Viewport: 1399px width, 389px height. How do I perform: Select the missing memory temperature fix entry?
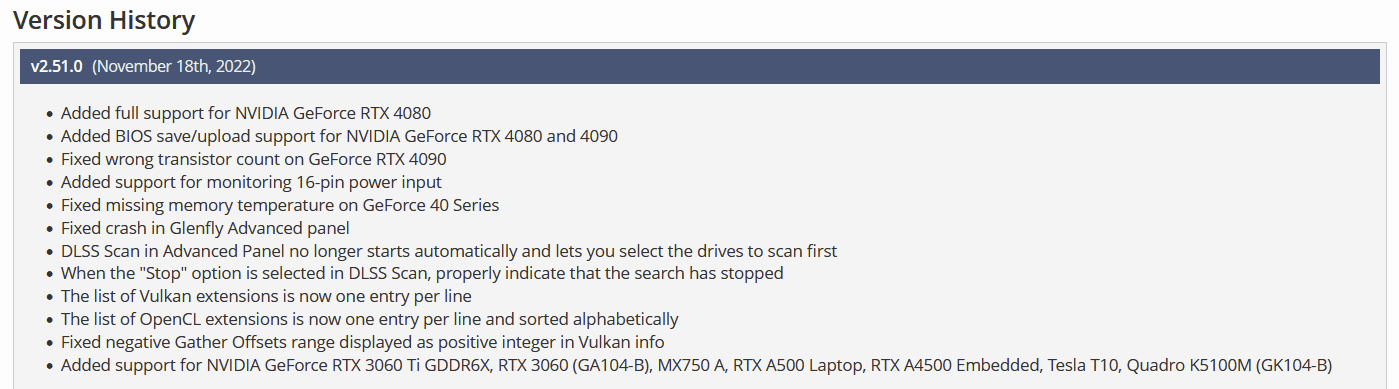[280, 205]
